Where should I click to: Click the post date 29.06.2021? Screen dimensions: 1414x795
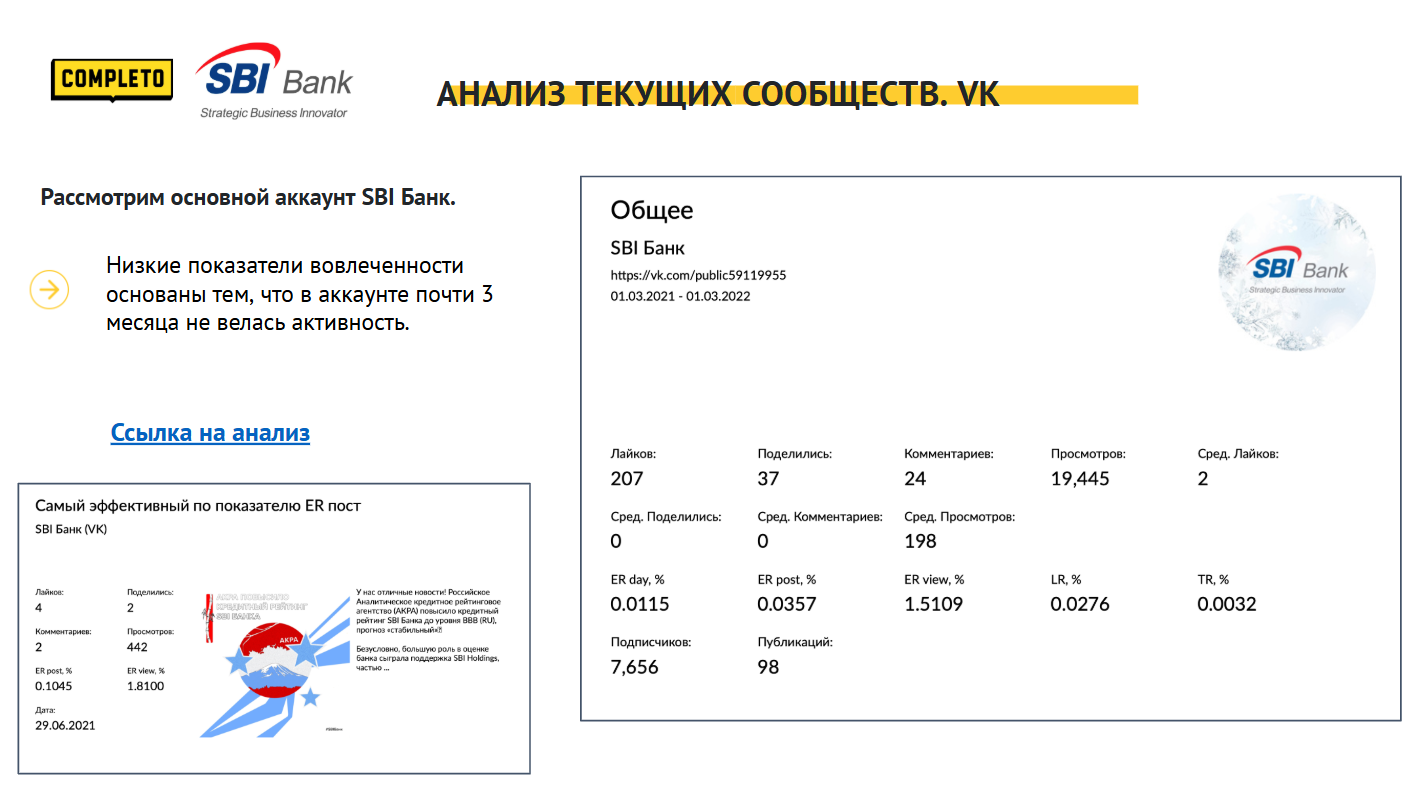coord(65,725)
